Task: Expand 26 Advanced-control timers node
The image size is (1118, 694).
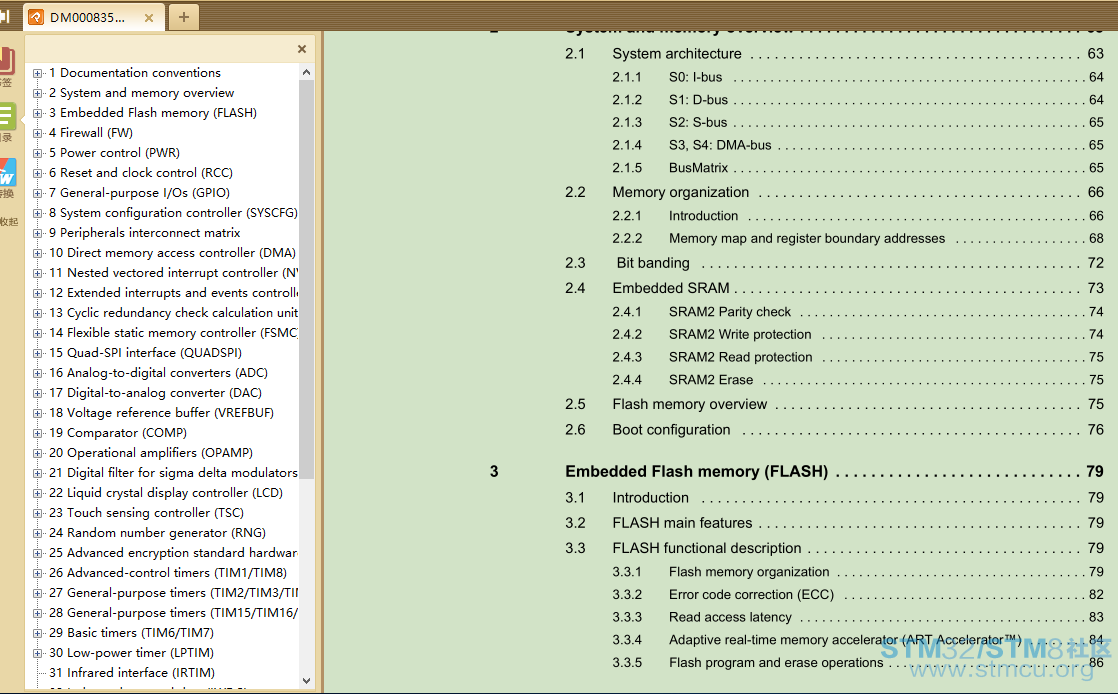Action: pos(38,573)
